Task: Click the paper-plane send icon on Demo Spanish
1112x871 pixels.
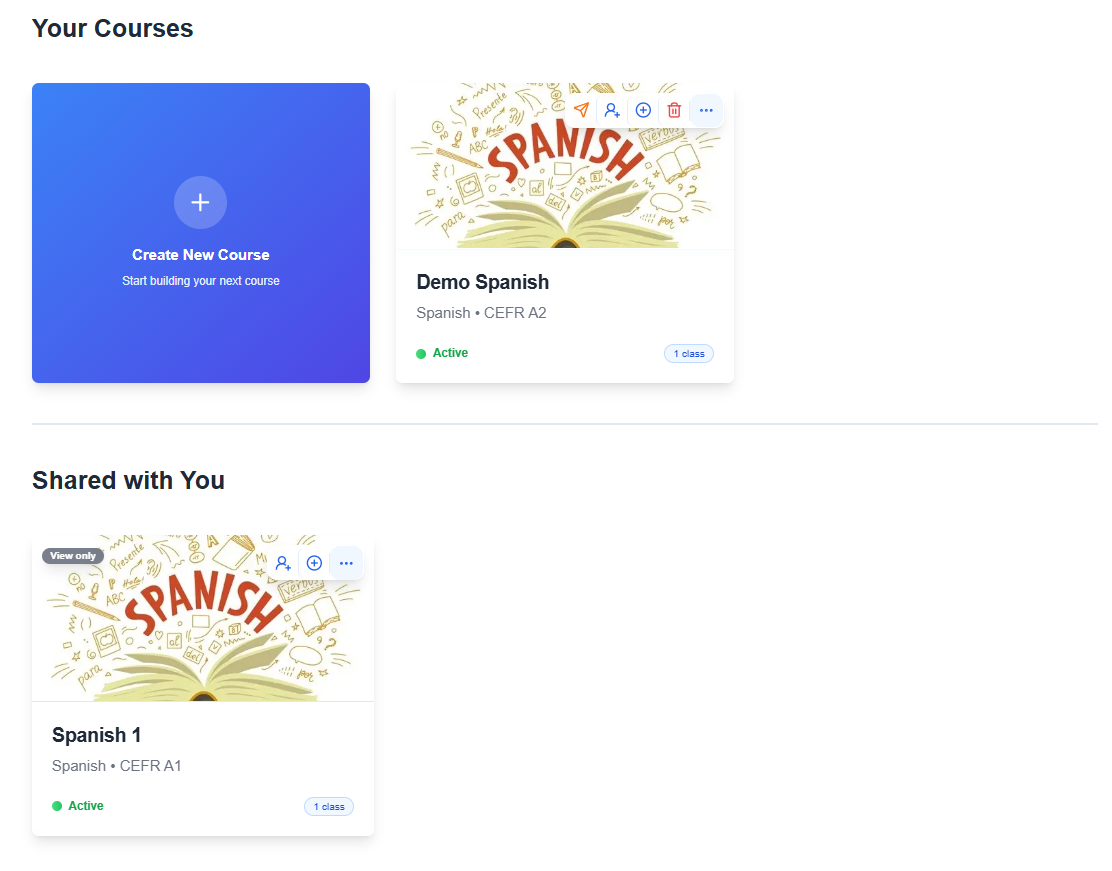Action: click(x=582, y=110)
